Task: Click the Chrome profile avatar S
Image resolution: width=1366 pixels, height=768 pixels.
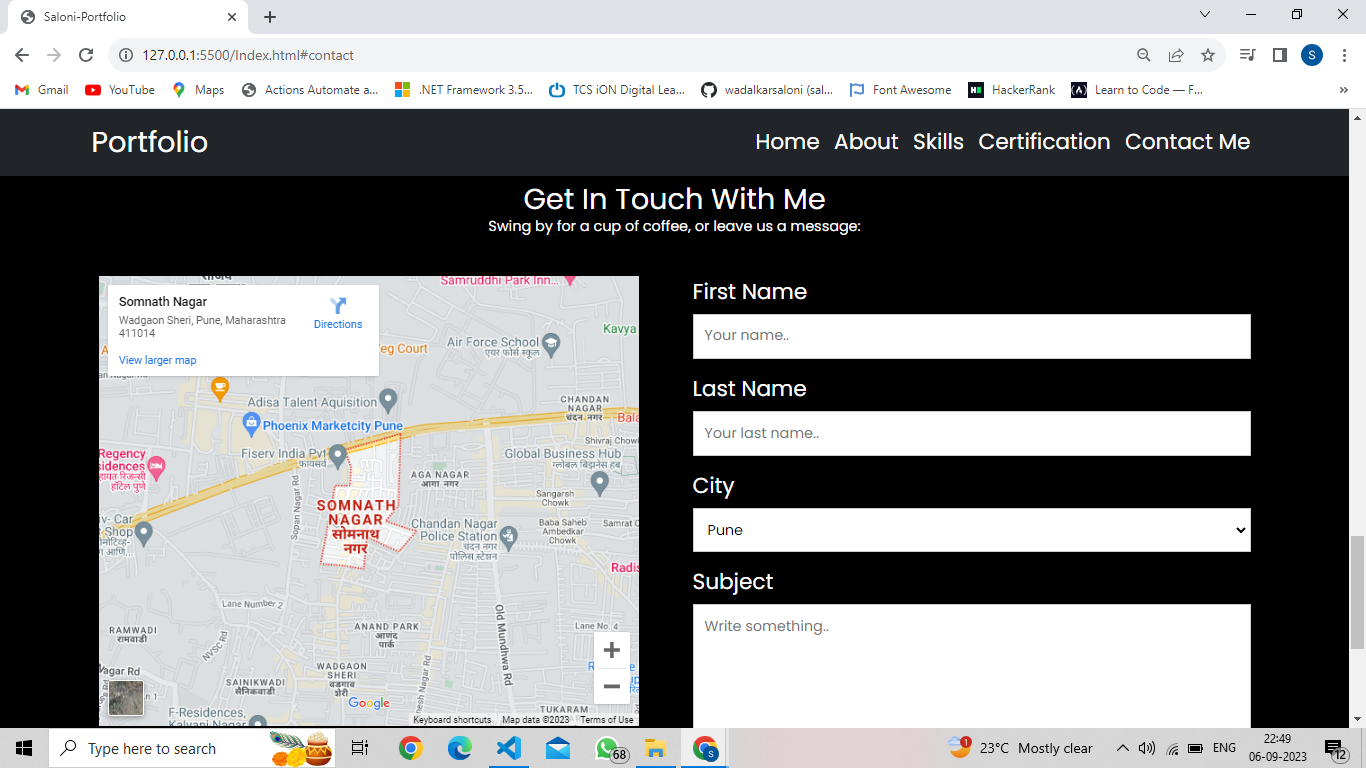Action: pos(1311,57)
